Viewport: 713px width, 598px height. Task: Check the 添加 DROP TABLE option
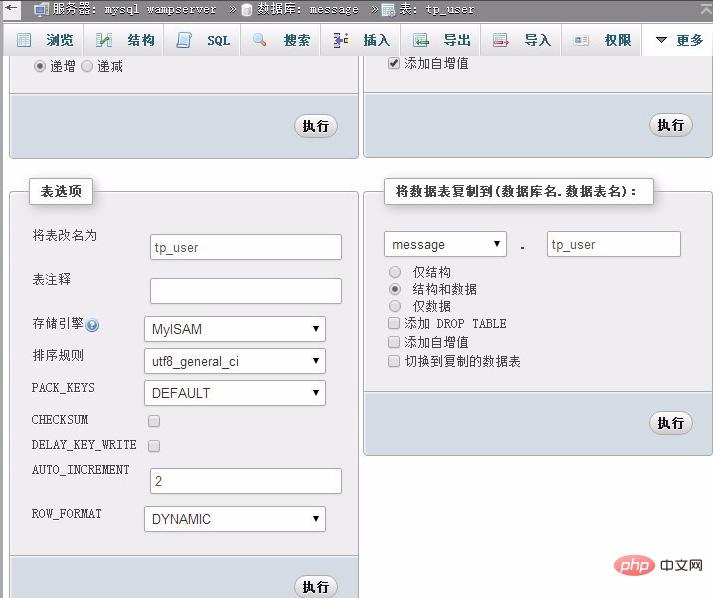pos(394,324)
